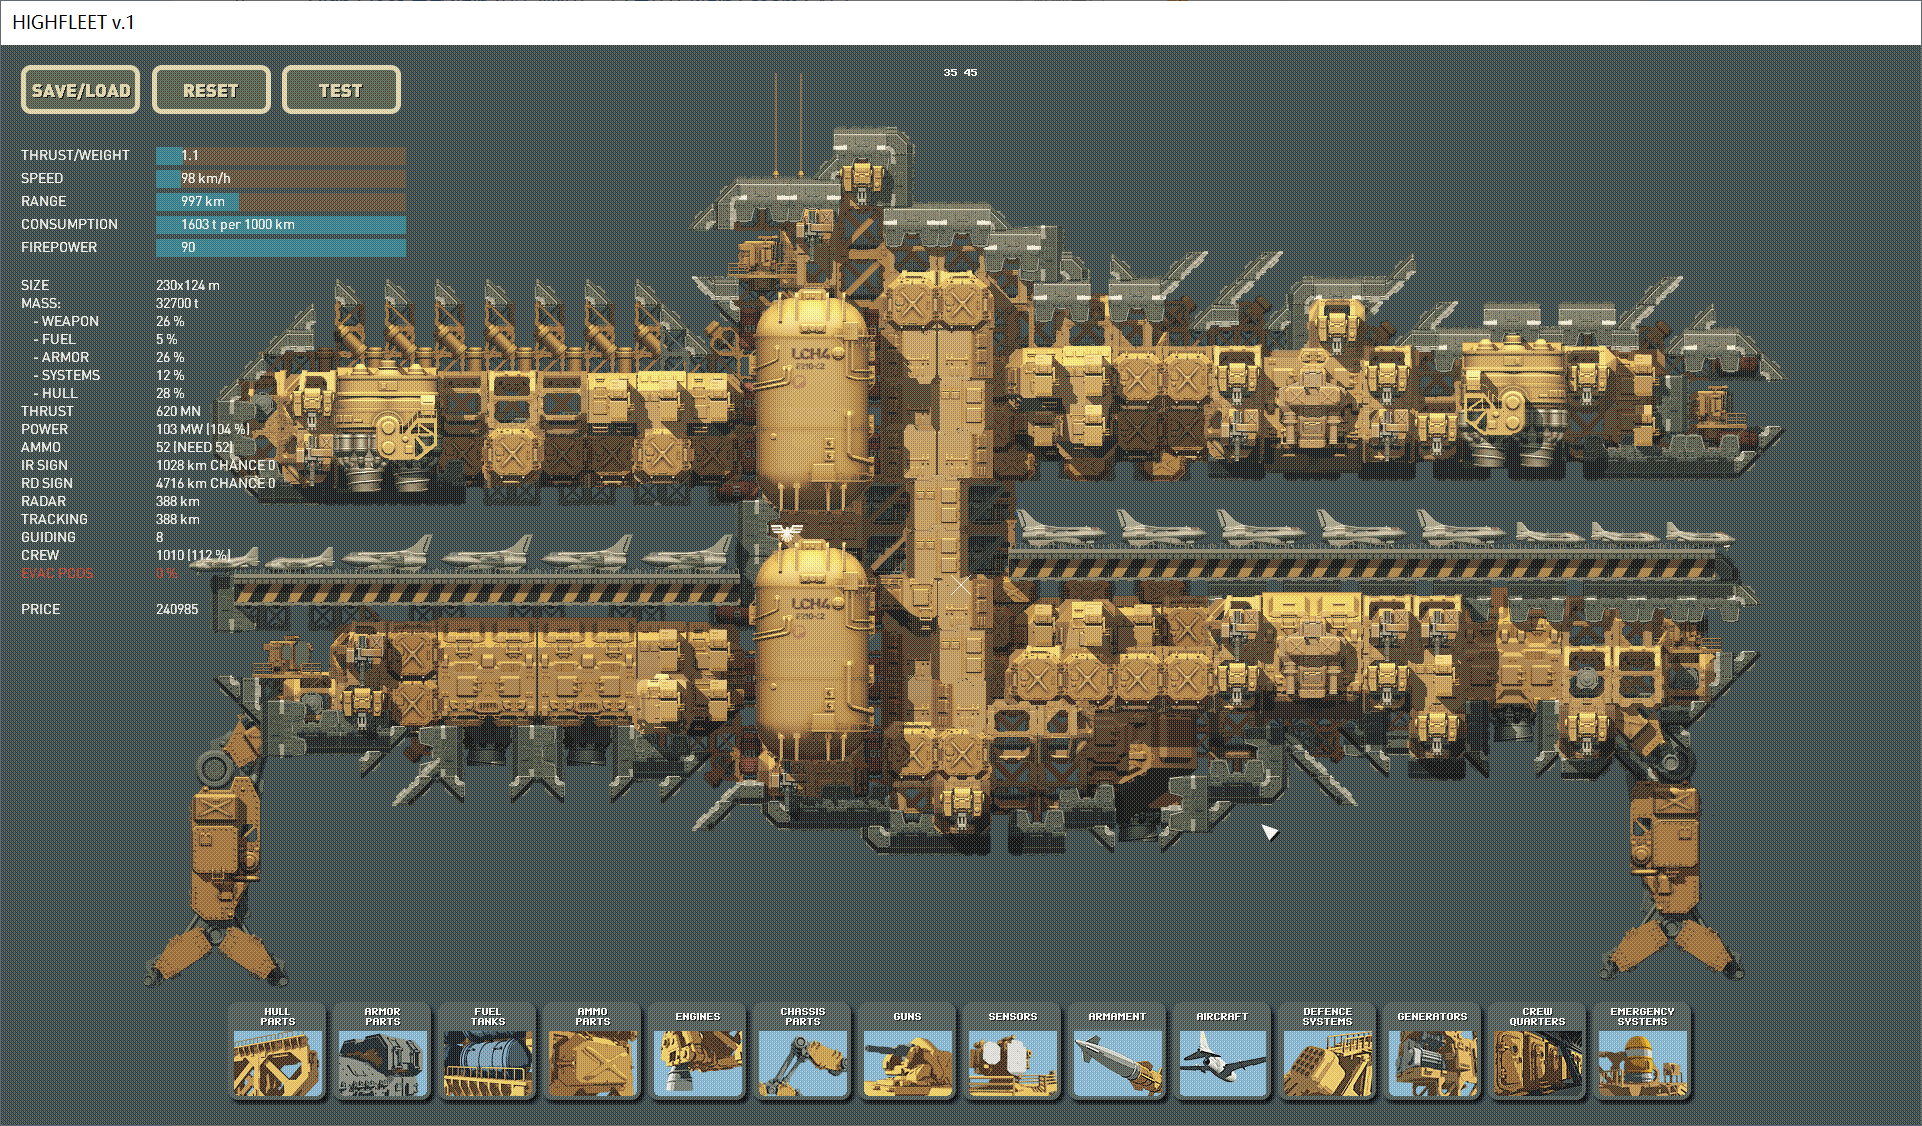Viewport: 1922px width, 1126px height.
Task: Click the SAVE/LOAD button
Action: pyautogui.click(x=81, y=90)
